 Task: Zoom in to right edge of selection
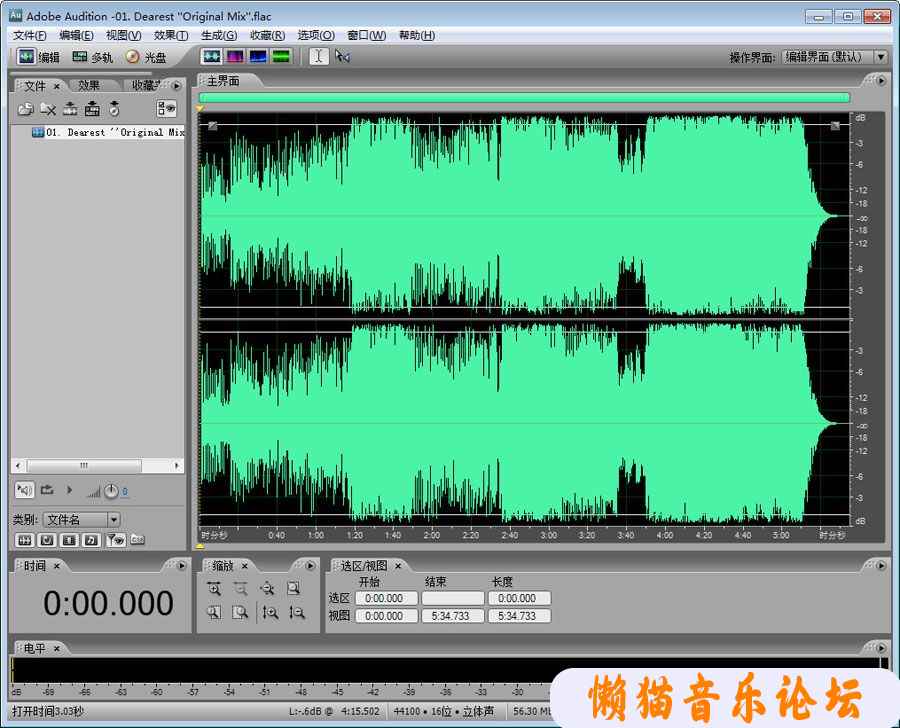tap(240, 613)
